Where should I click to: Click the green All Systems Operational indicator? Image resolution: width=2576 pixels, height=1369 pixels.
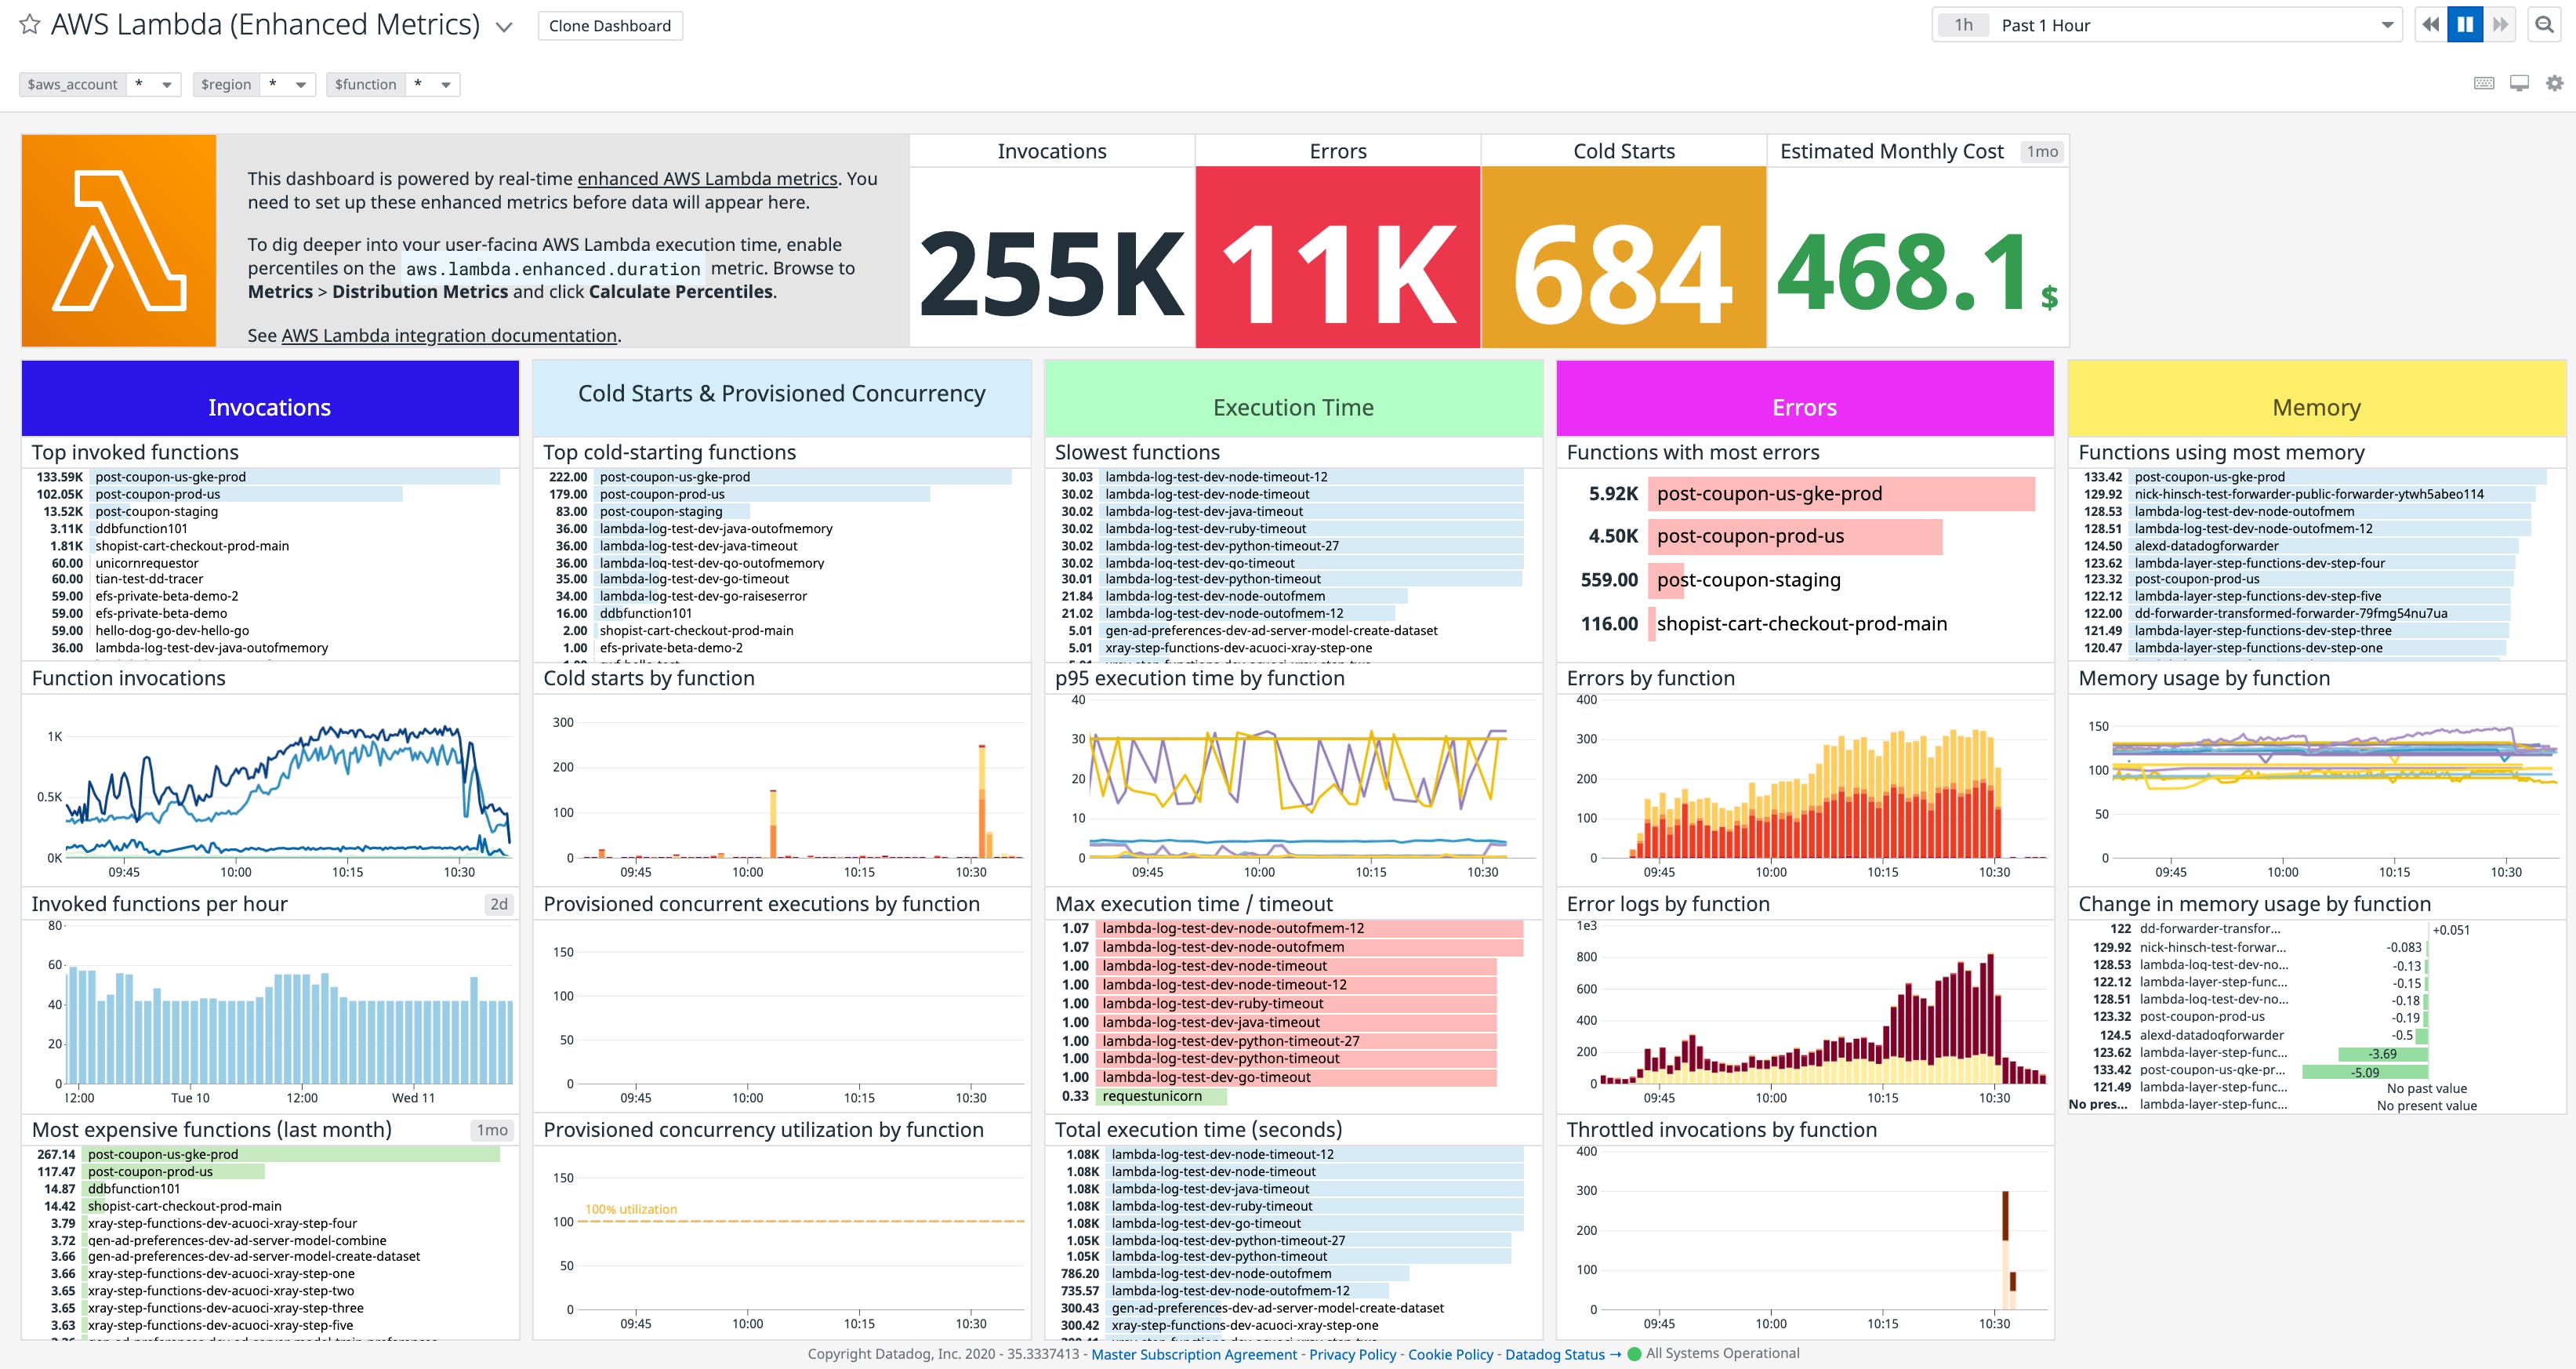click(x=1718, y=1353)
